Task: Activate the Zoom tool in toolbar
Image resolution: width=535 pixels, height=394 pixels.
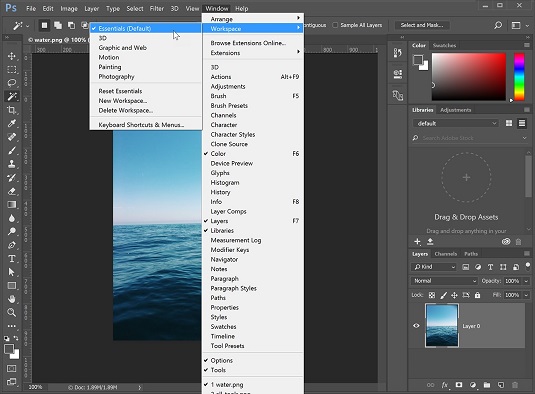Action: click(12, 312)
